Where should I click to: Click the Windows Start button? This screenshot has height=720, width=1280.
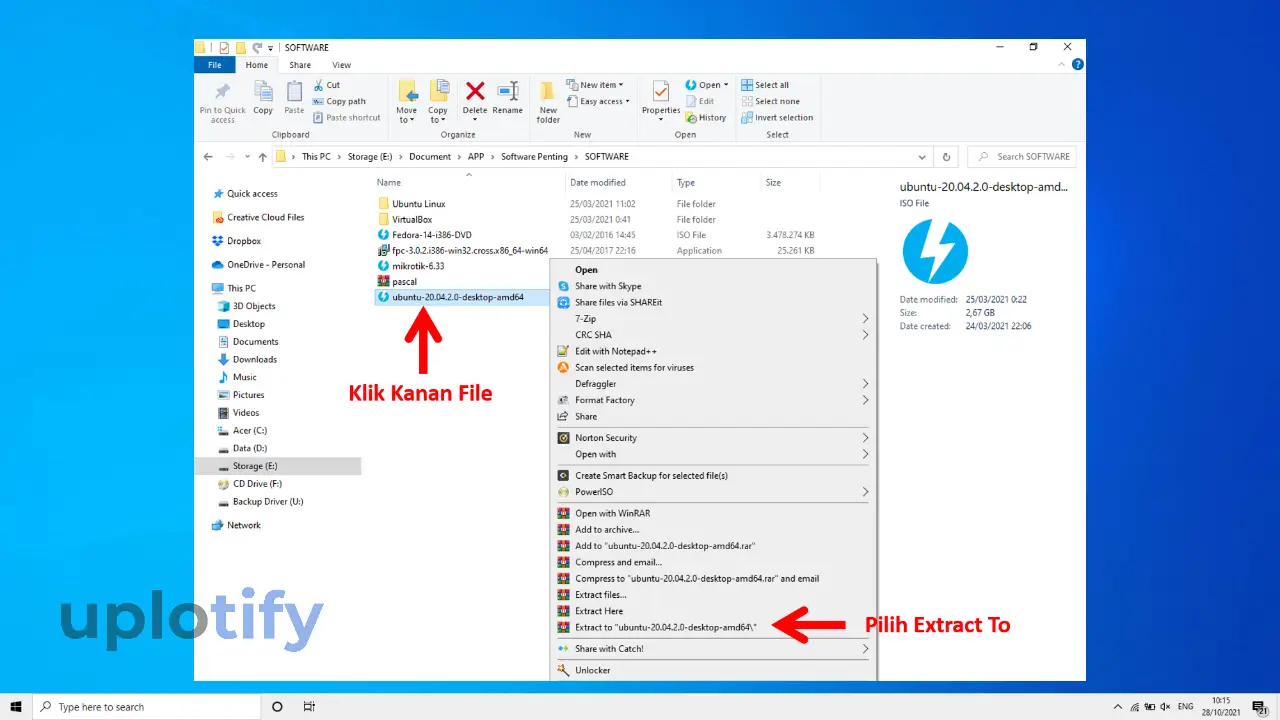(16, 707)
